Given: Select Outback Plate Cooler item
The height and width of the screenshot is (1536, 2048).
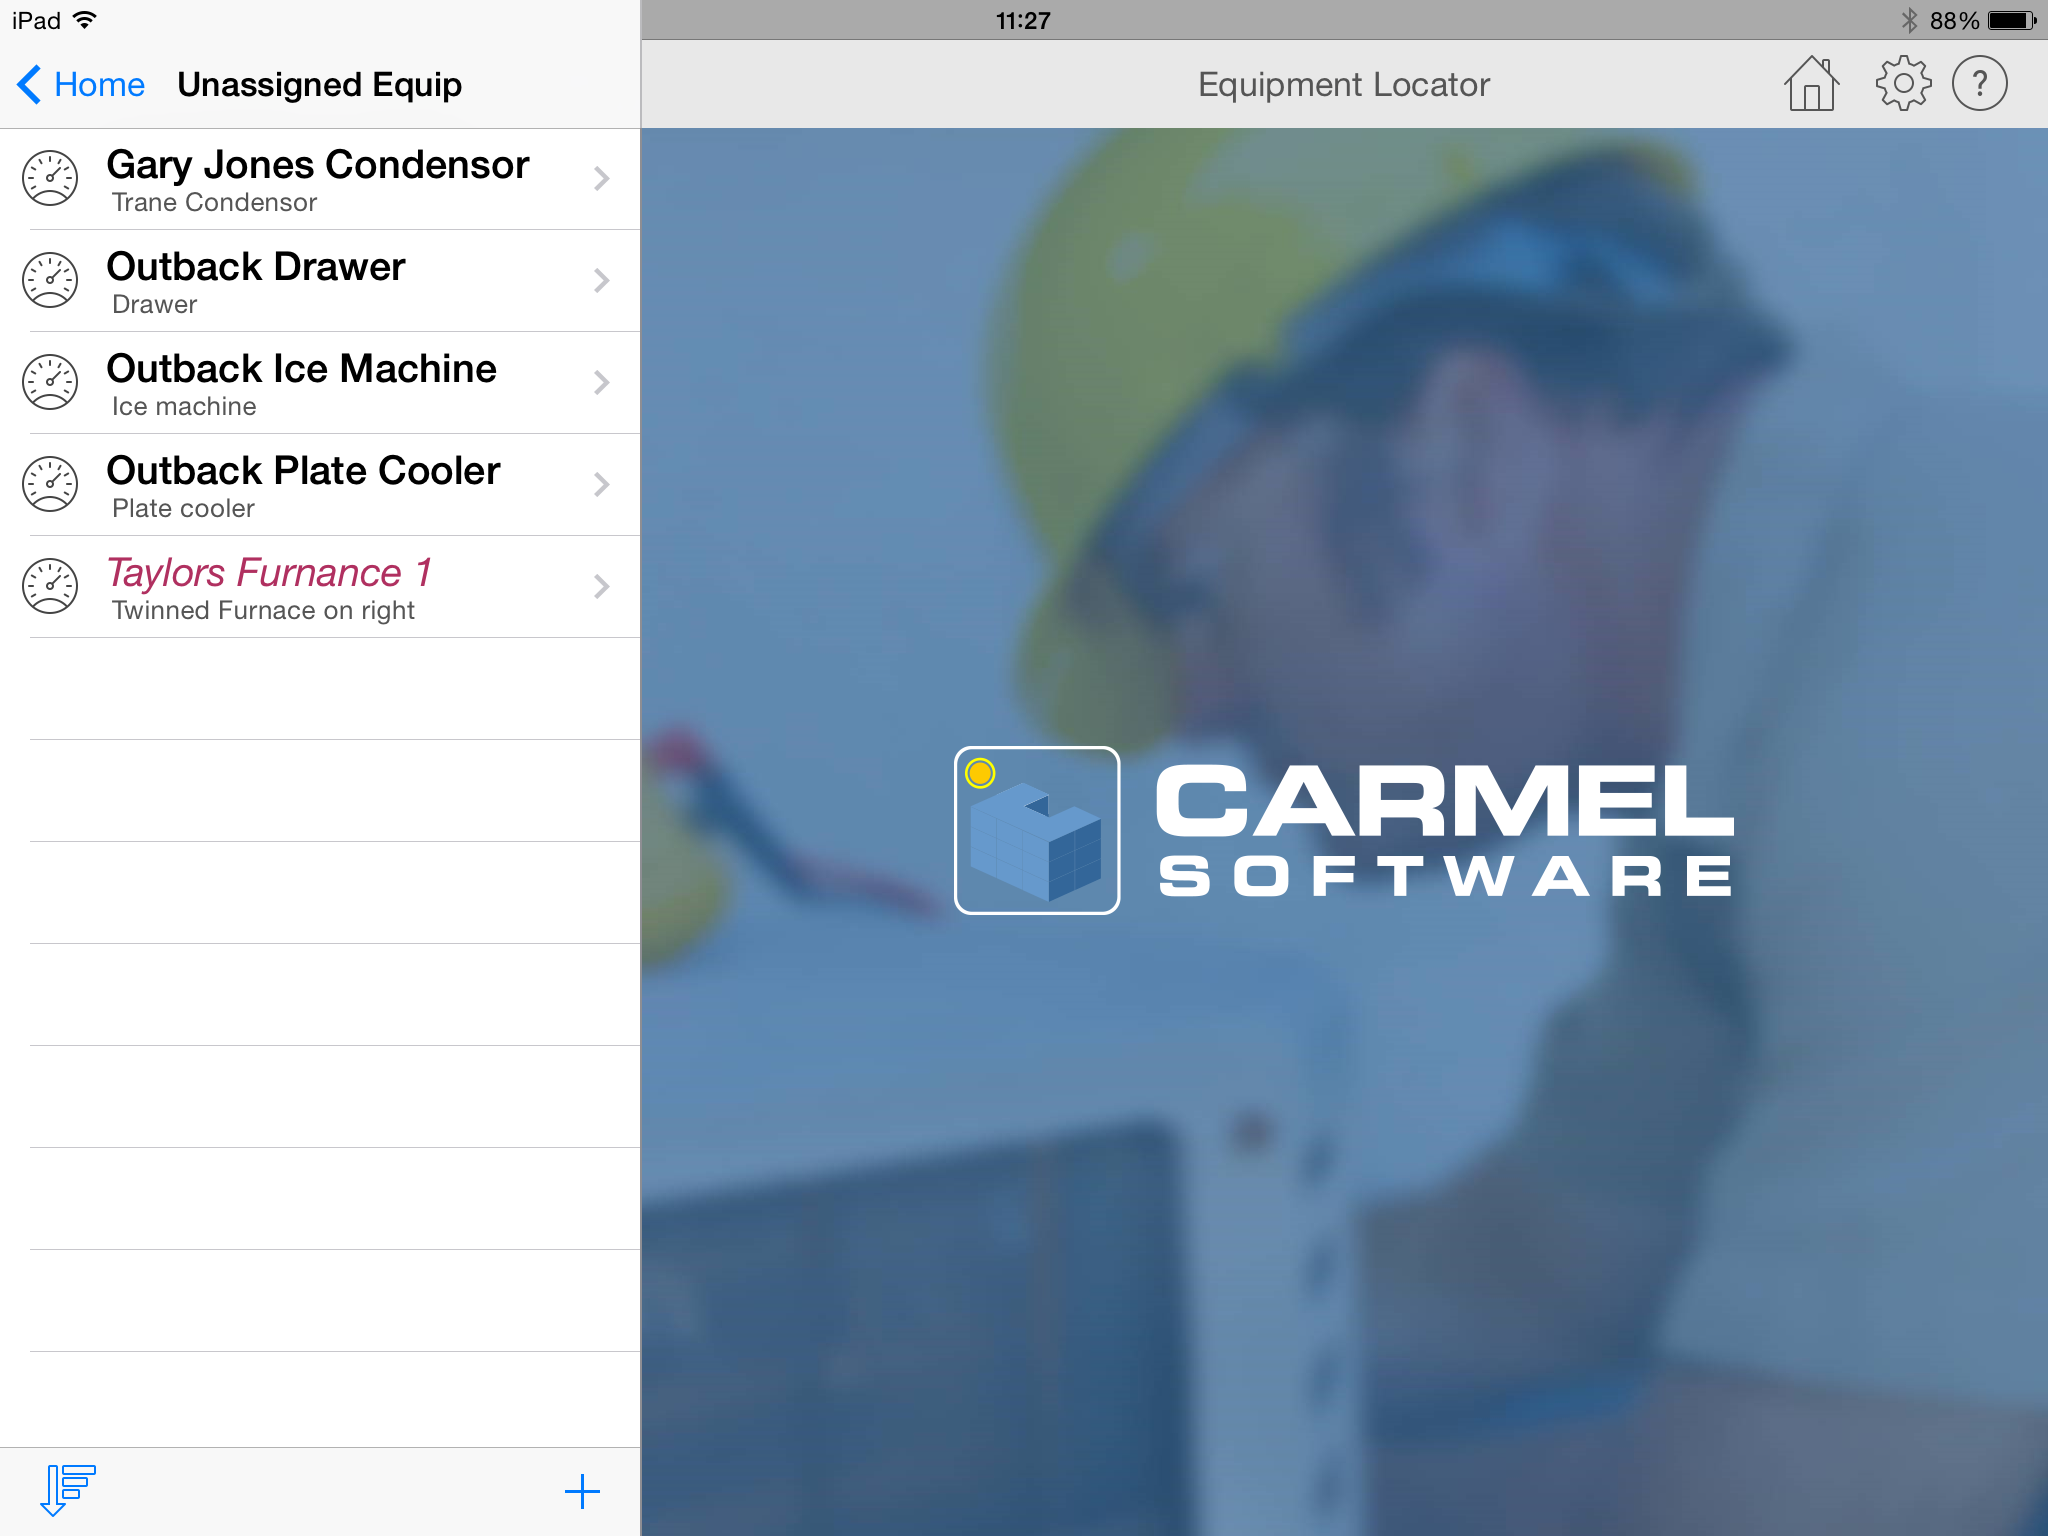Looking at the screenshot, I should 320,485.
